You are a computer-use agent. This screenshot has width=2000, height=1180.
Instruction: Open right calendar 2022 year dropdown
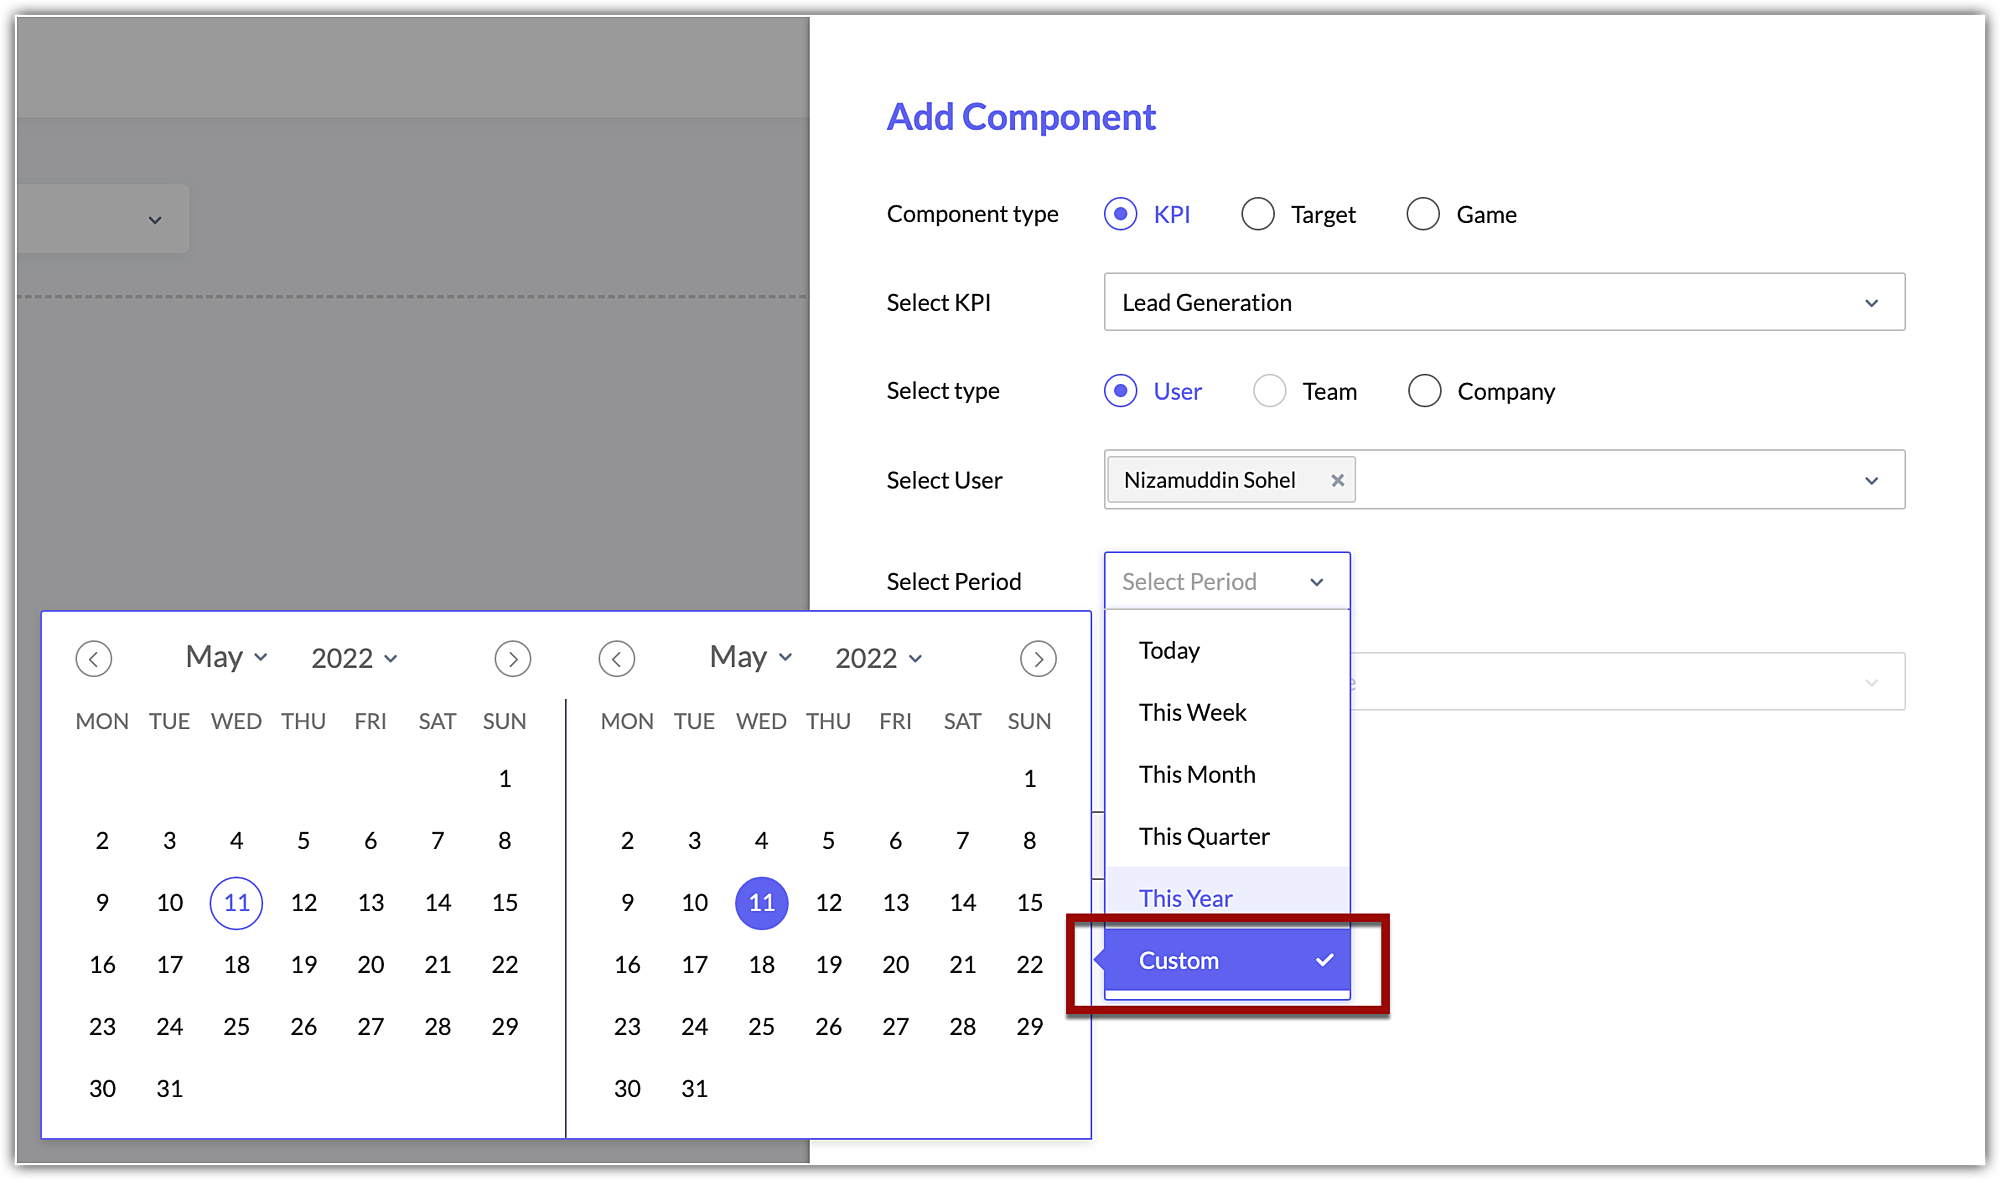click(x=879, y=658)
